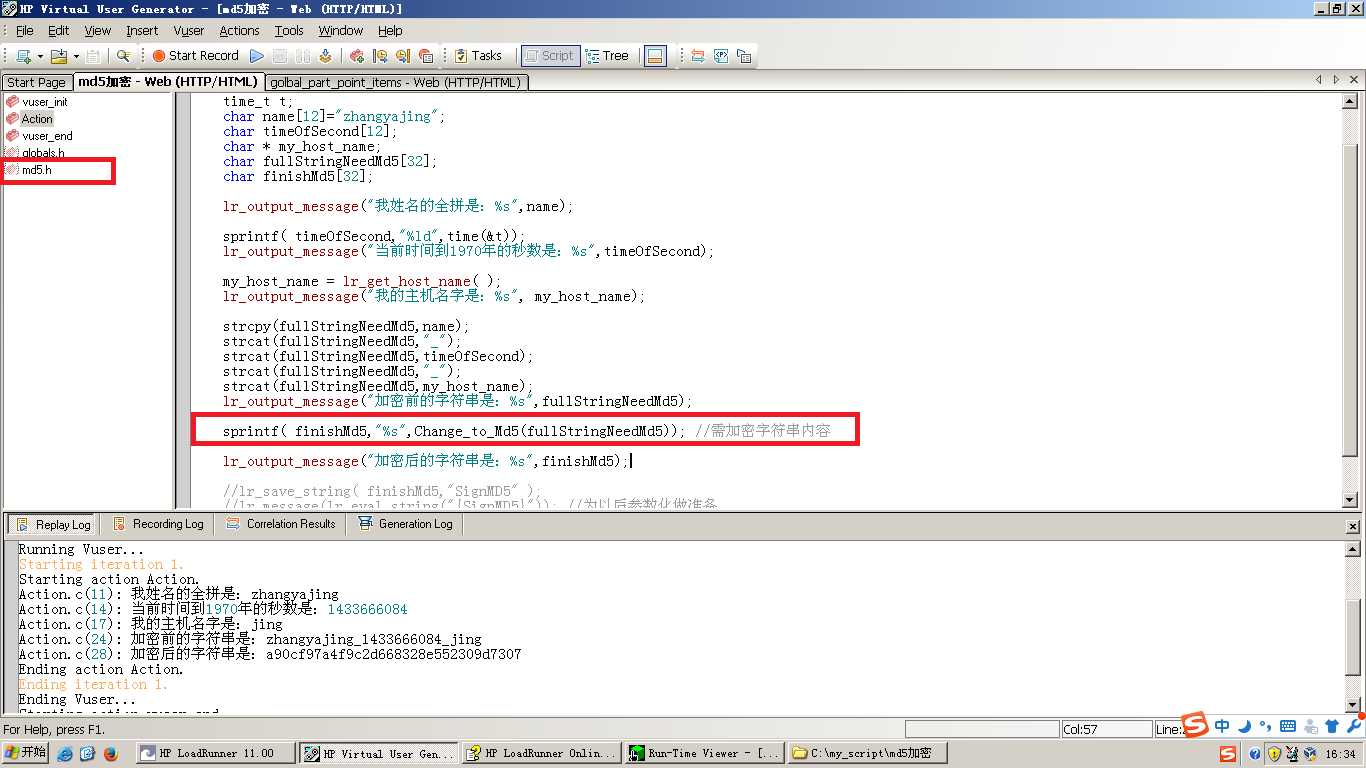Click the orange arrows toolbar icon

tap(697, 56)
